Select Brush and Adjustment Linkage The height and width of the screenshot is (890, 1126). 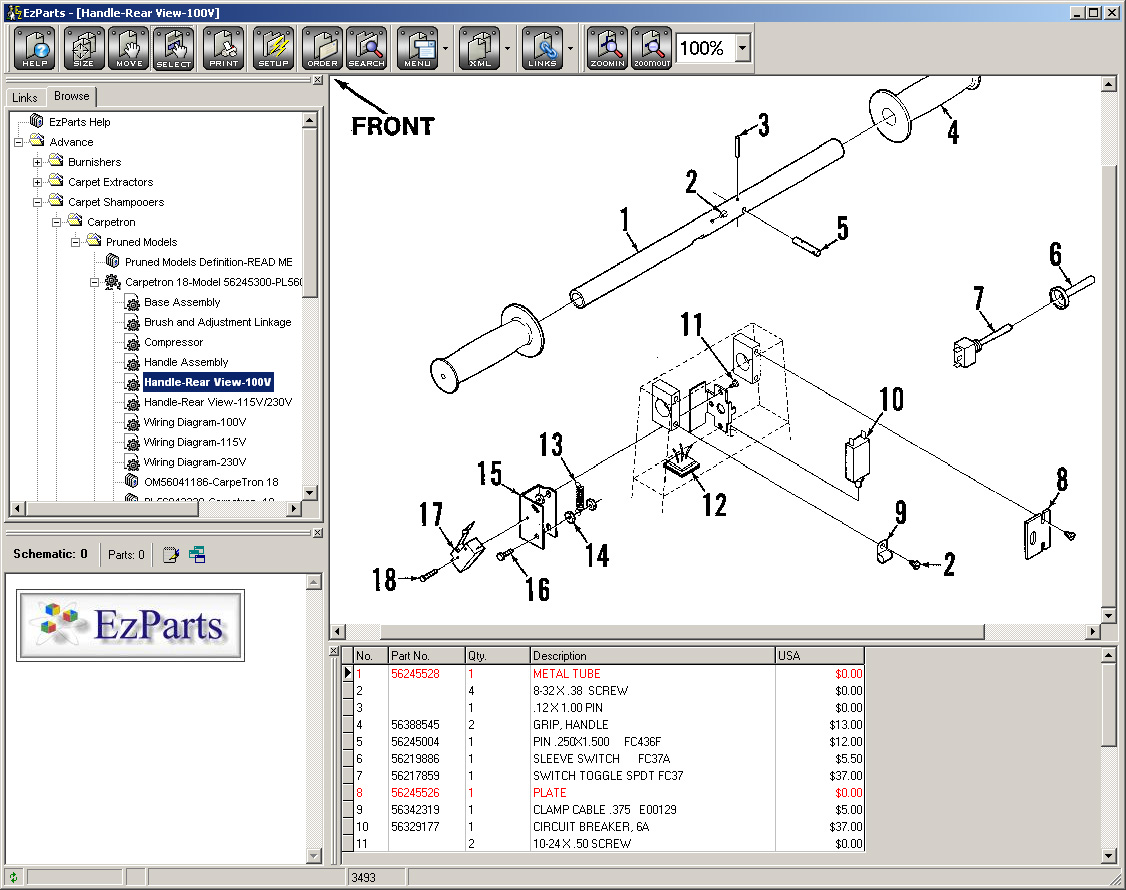coord(218,323)
